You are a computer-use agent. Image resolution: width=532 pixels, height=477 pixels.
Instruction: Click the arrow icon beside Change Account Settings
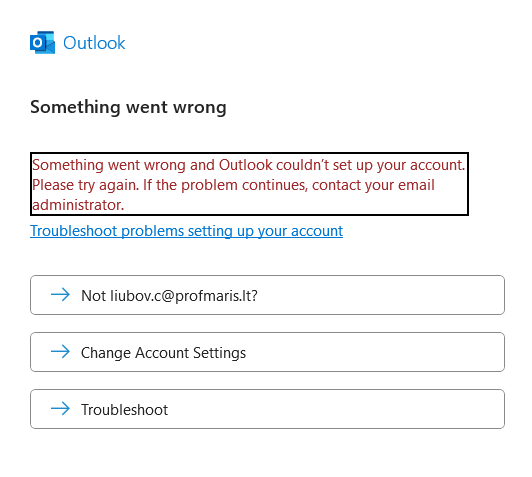60,351
